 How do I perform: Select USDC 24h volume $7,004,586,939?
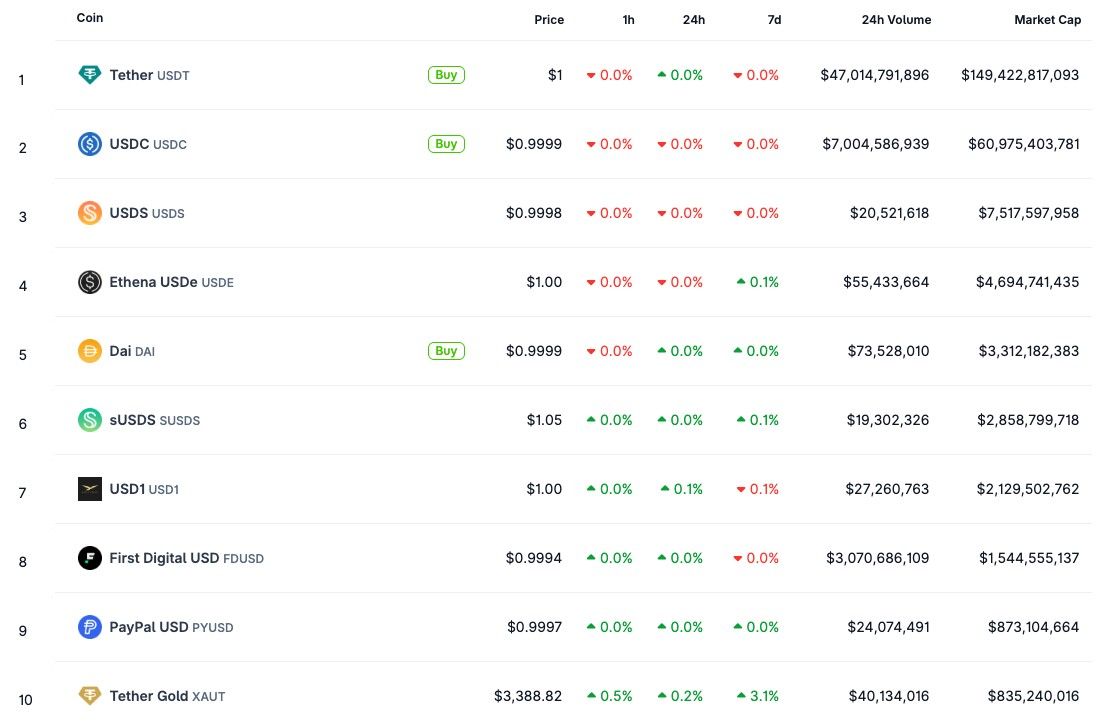[875, 144]
